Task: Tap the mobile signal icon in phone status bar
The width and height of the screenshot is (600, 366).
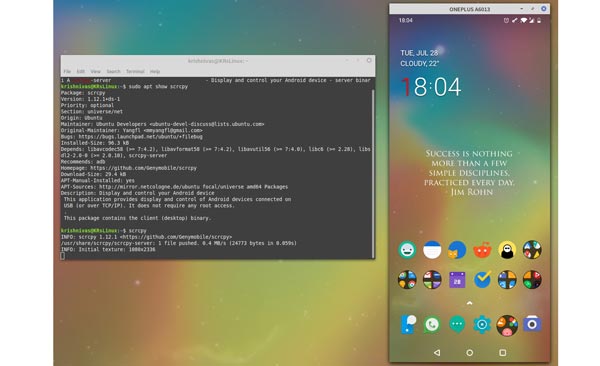Action: (x=532, y=20)
